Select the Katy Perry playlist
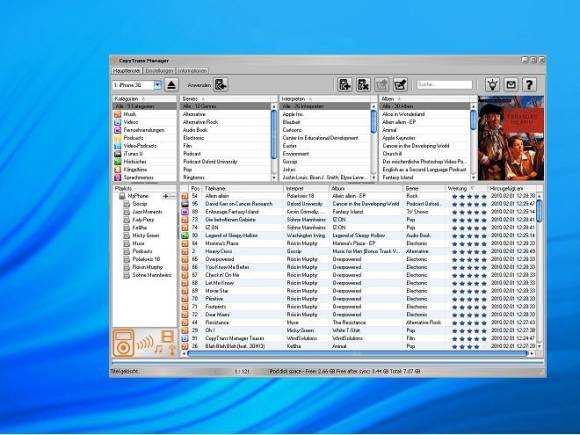 143,220
